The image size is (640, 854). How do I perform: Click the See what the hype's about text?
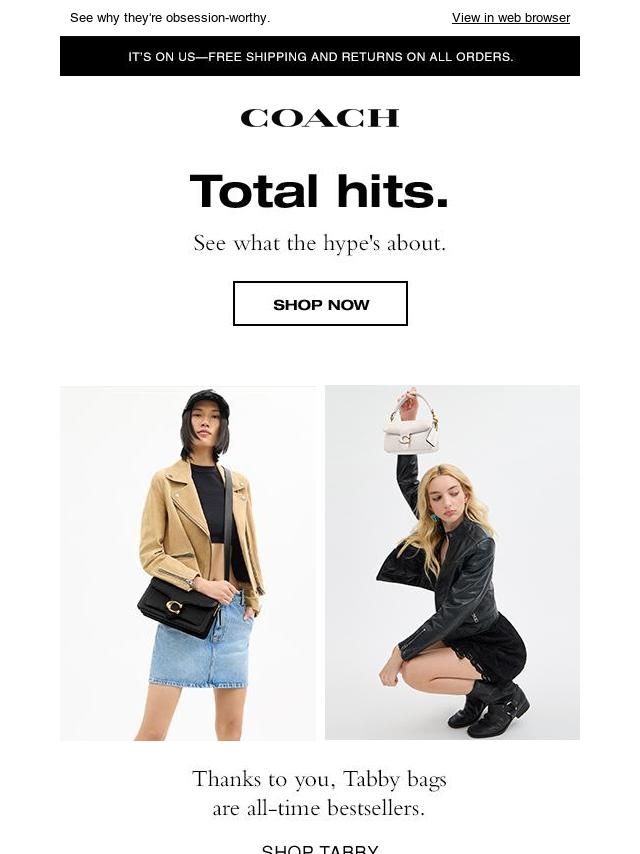pos(320,243)
